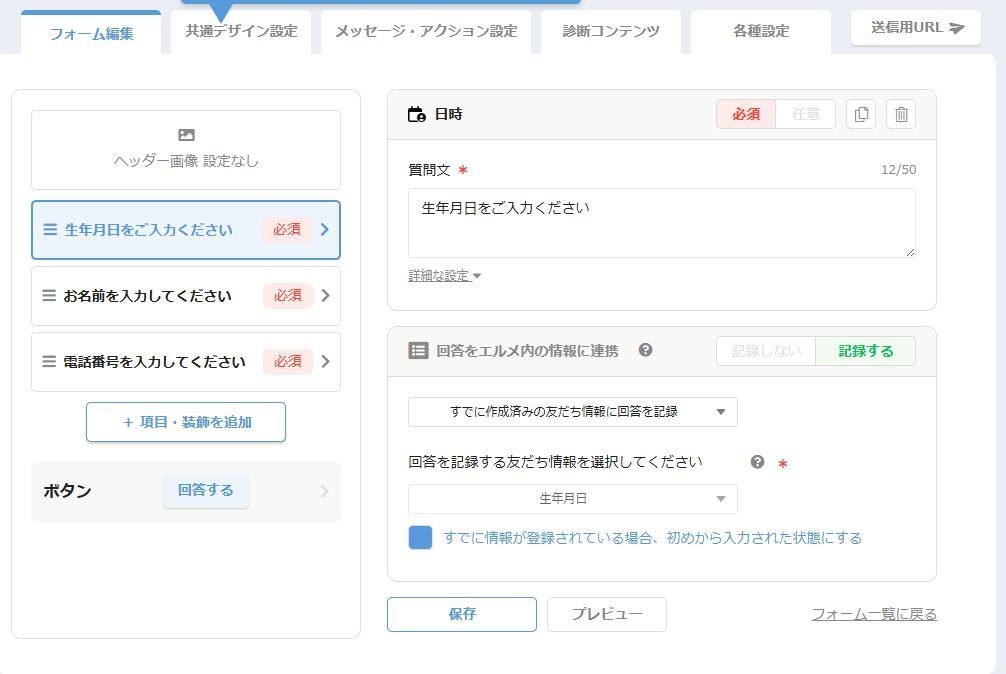Image resolution: width=1006 pixels, height=674 pixels.
Task: Click the send arrow icon on 送信用URL
Action: point(957,28)
